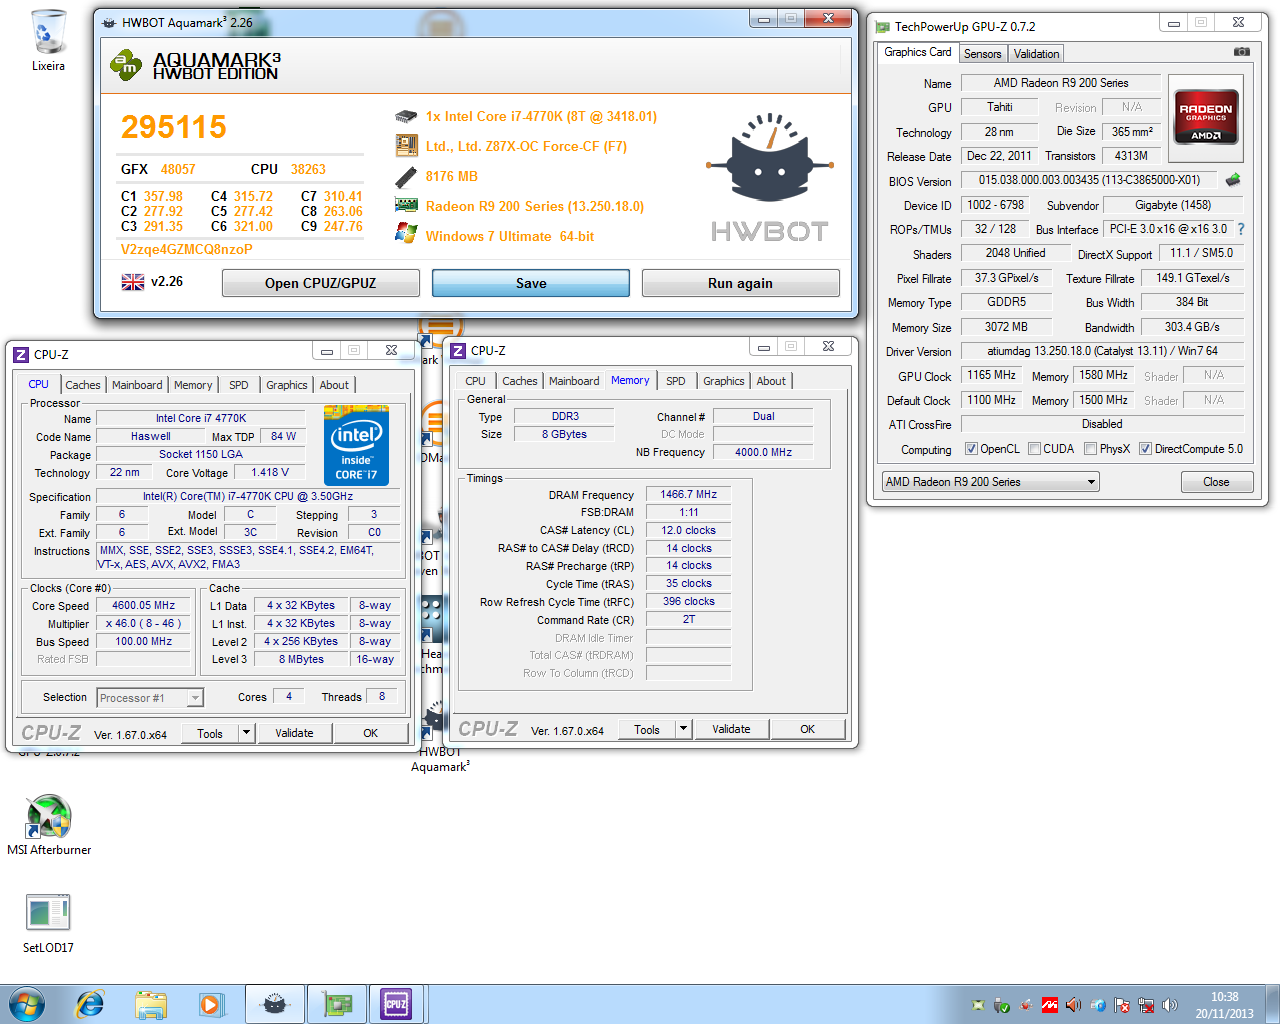The height and width of the screenshot is (1024, 1280).
Task: Click the white volume speaker tray icon
Action: 1170,1005
